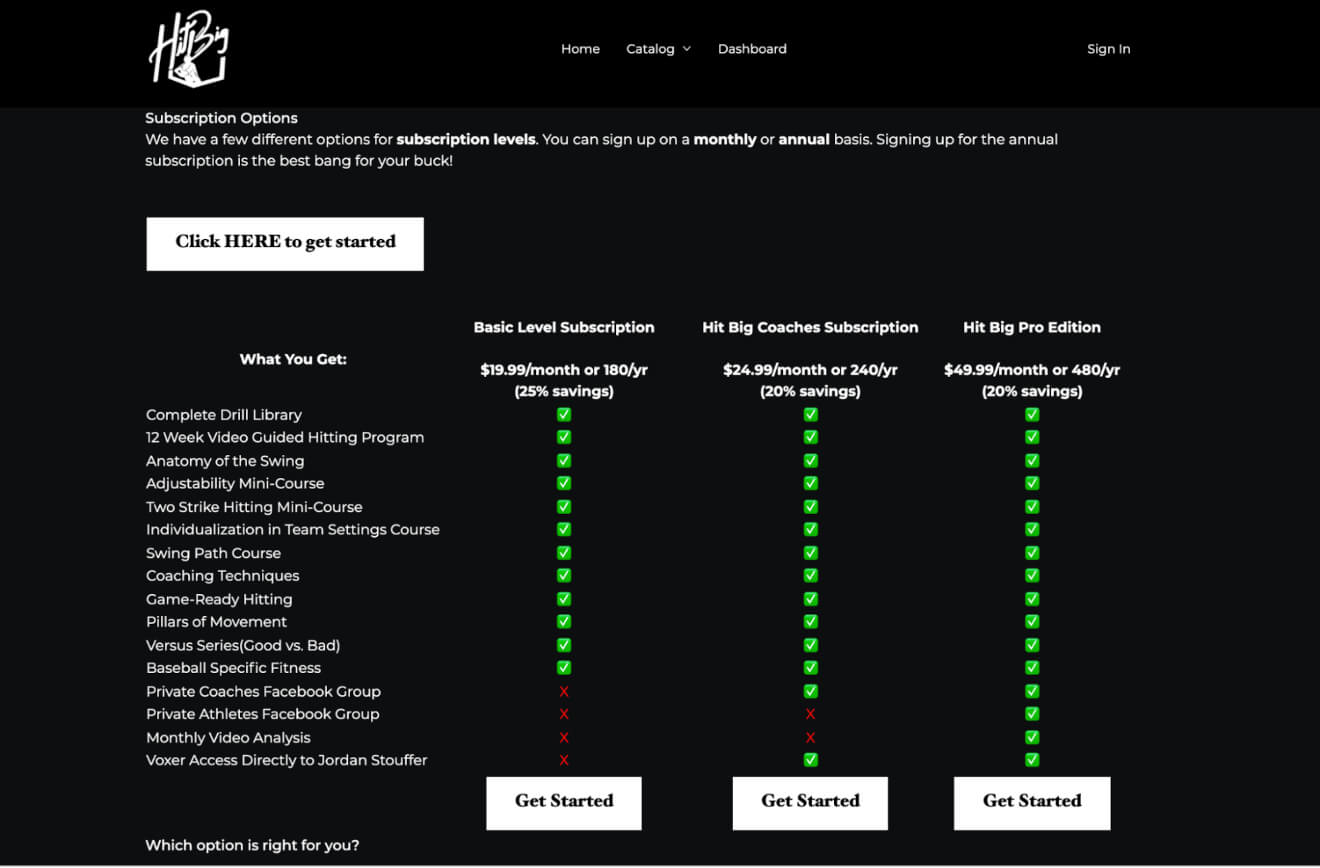Open the Home page
1320x868 pixels.
pos(580,49)
